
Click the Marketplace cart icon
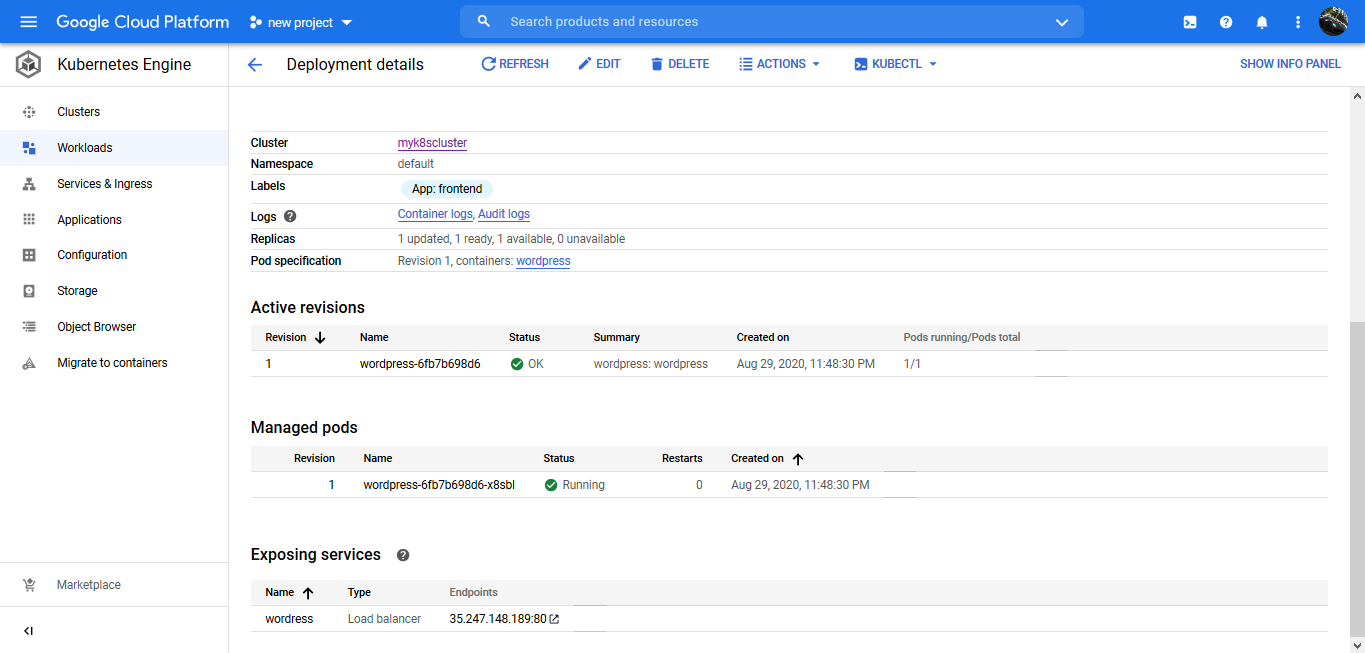[x=29, y=585]
